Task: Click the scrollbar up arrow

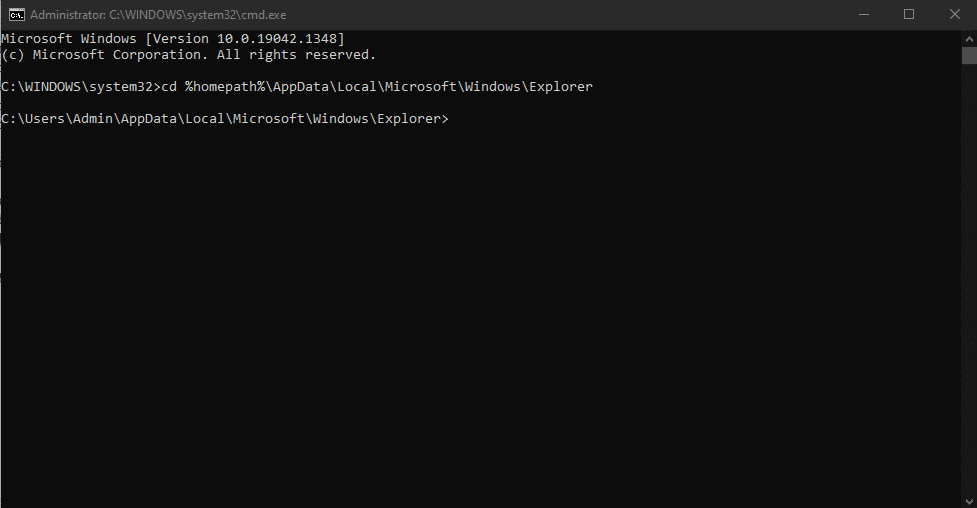Action: tap(968, 38)
